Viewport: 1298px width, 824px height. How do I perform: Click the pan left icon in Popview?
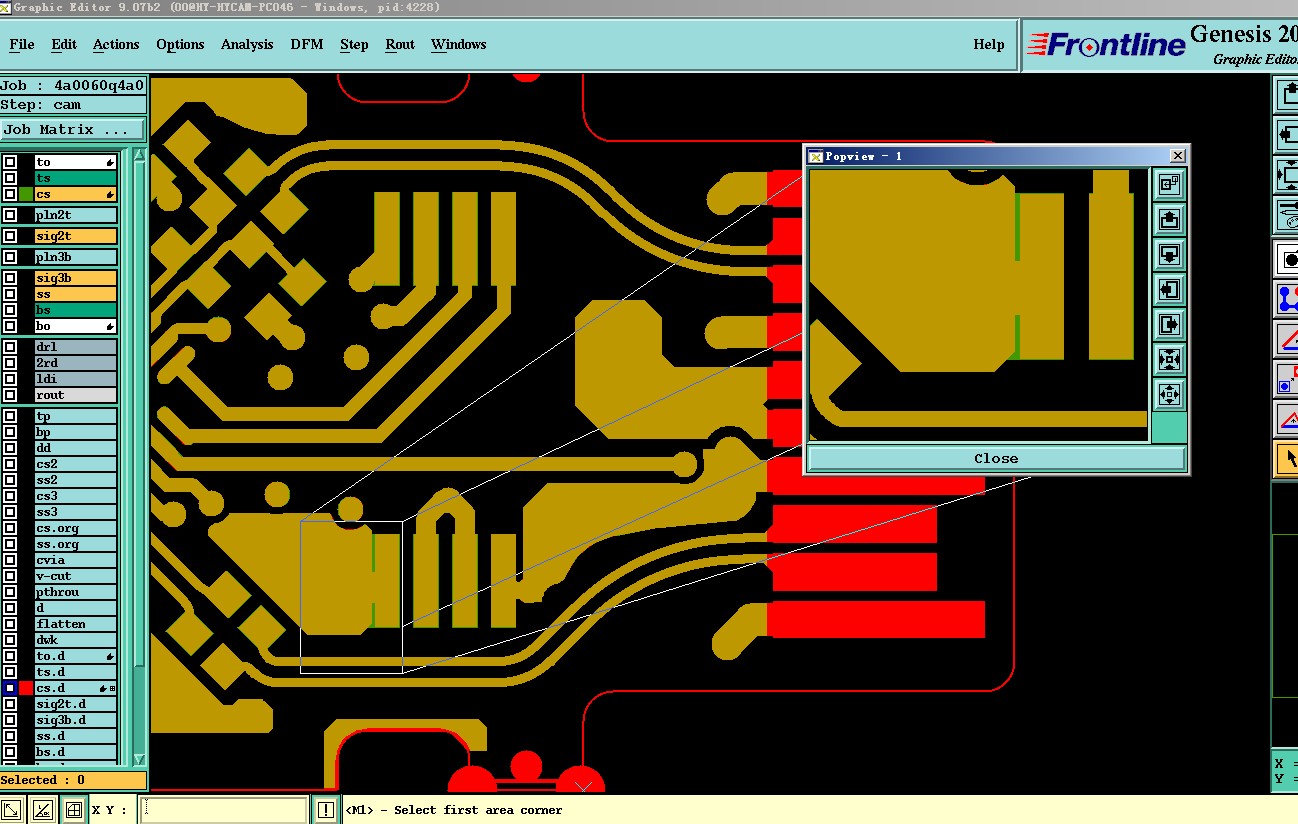point(1169,290)
